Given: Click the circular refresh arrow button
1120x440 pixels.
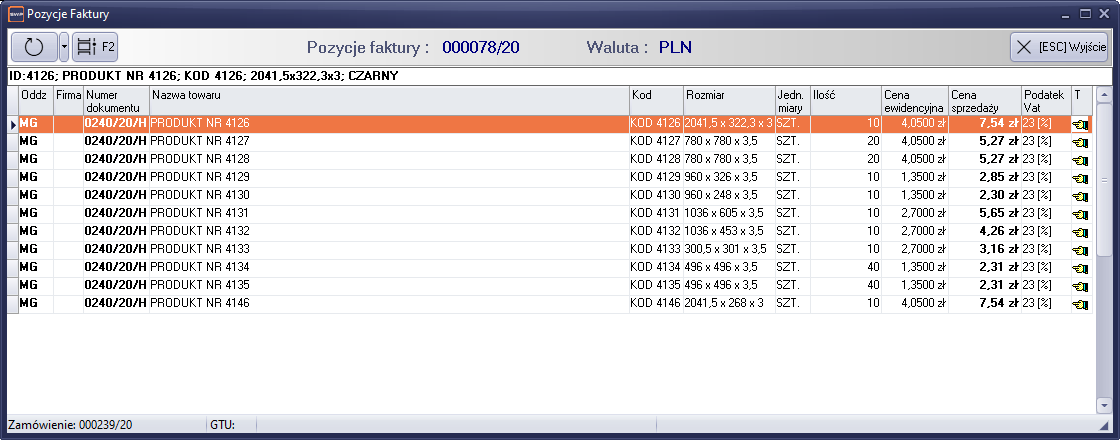Looking at the screenshot, I should coord(34,47).
